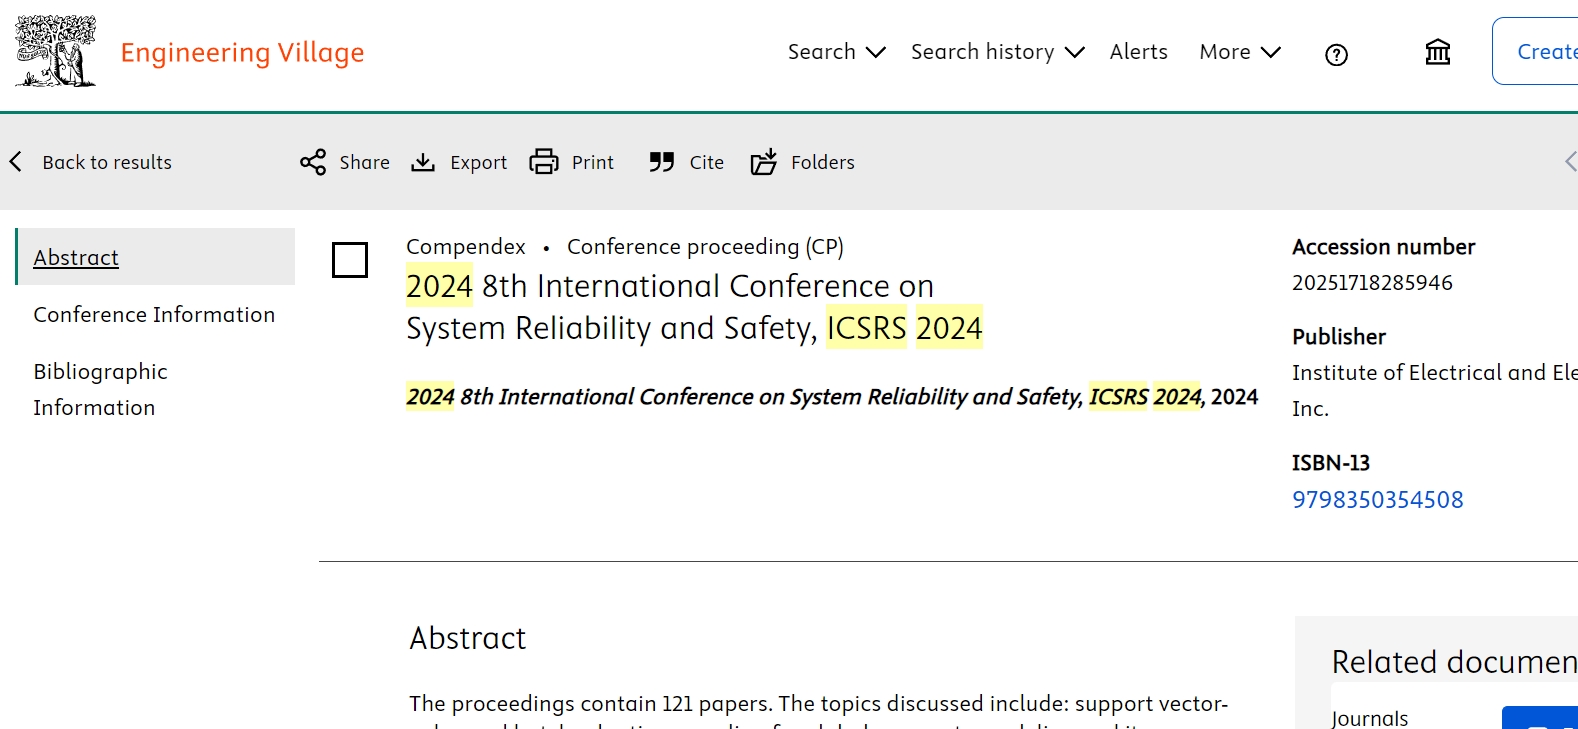Select the Abstract sidebar tab

[x=76, y=258]
